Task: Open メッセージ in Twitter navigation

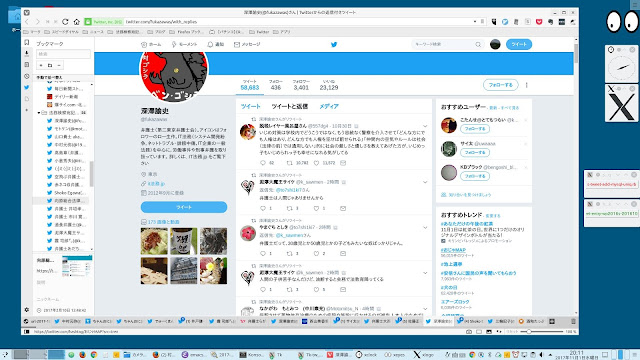Action: click(x=247, y=44)
